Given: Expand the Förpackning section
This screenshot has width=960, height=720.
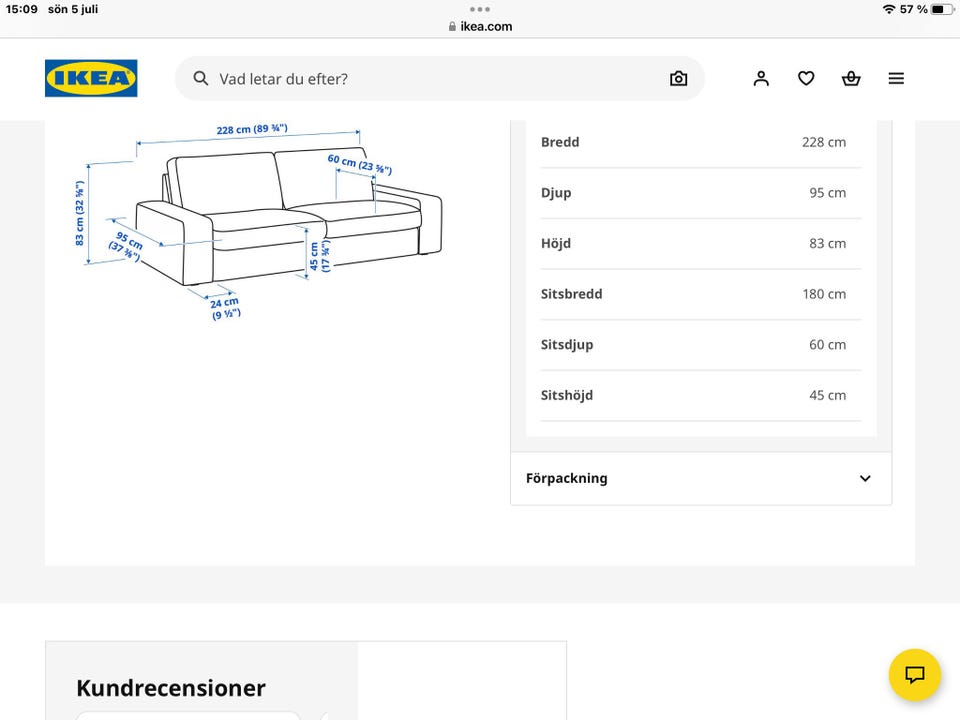Looking at the screenshot, I should [701, 478].
